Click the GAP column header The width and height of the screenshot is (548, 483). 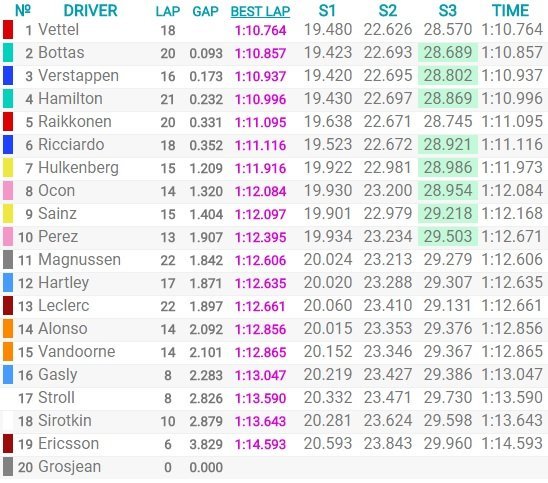206,12
